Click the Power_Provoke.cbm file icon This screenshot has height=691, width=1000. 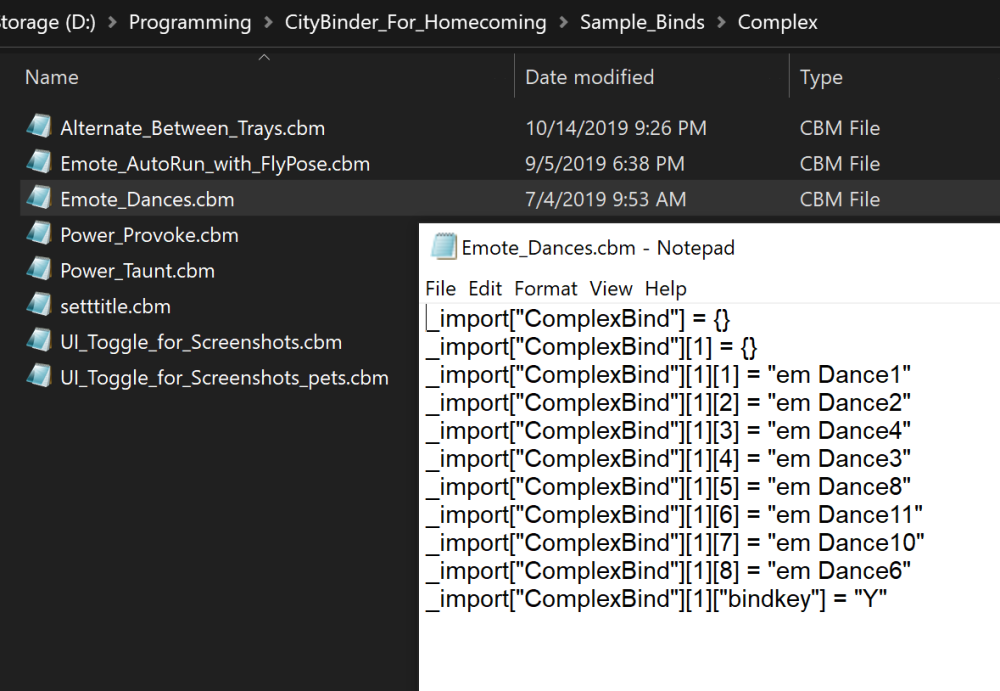tap(39, 235)
